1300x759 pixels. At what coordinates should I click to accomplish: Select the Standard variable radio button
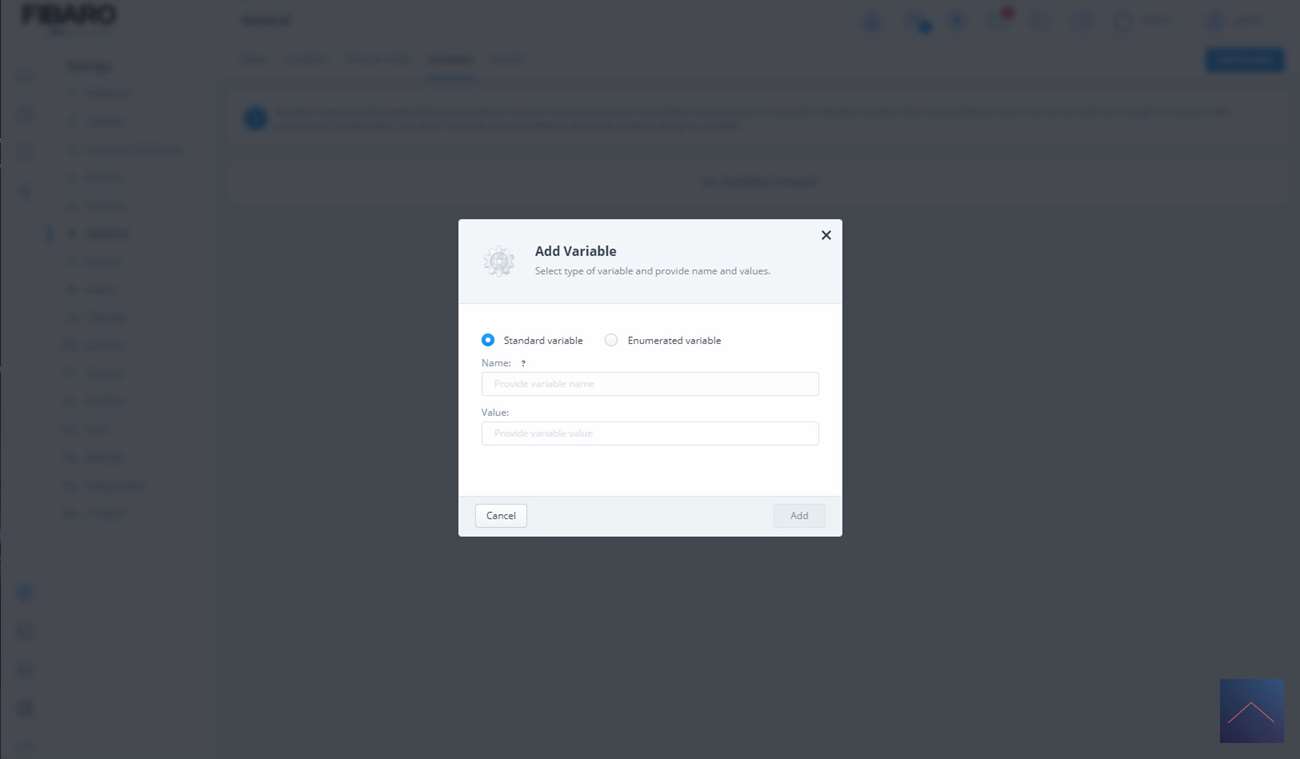pyautogui.click(x=488, y=340)
